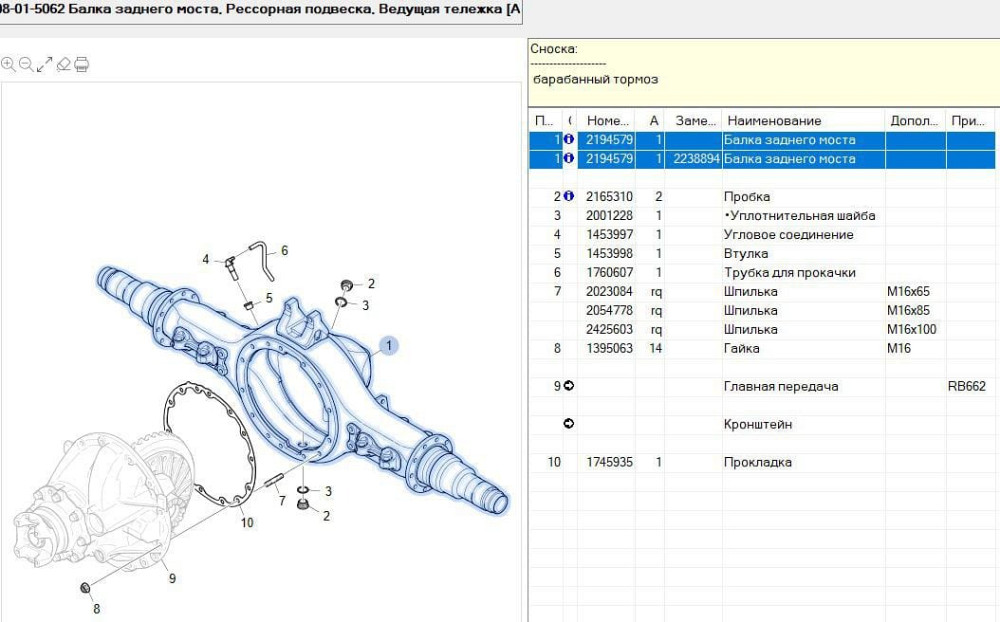Image resolution: width=1000 pixels, height=622 pixels.
Task: Open info icon for Пробка row
Action: 569,197
